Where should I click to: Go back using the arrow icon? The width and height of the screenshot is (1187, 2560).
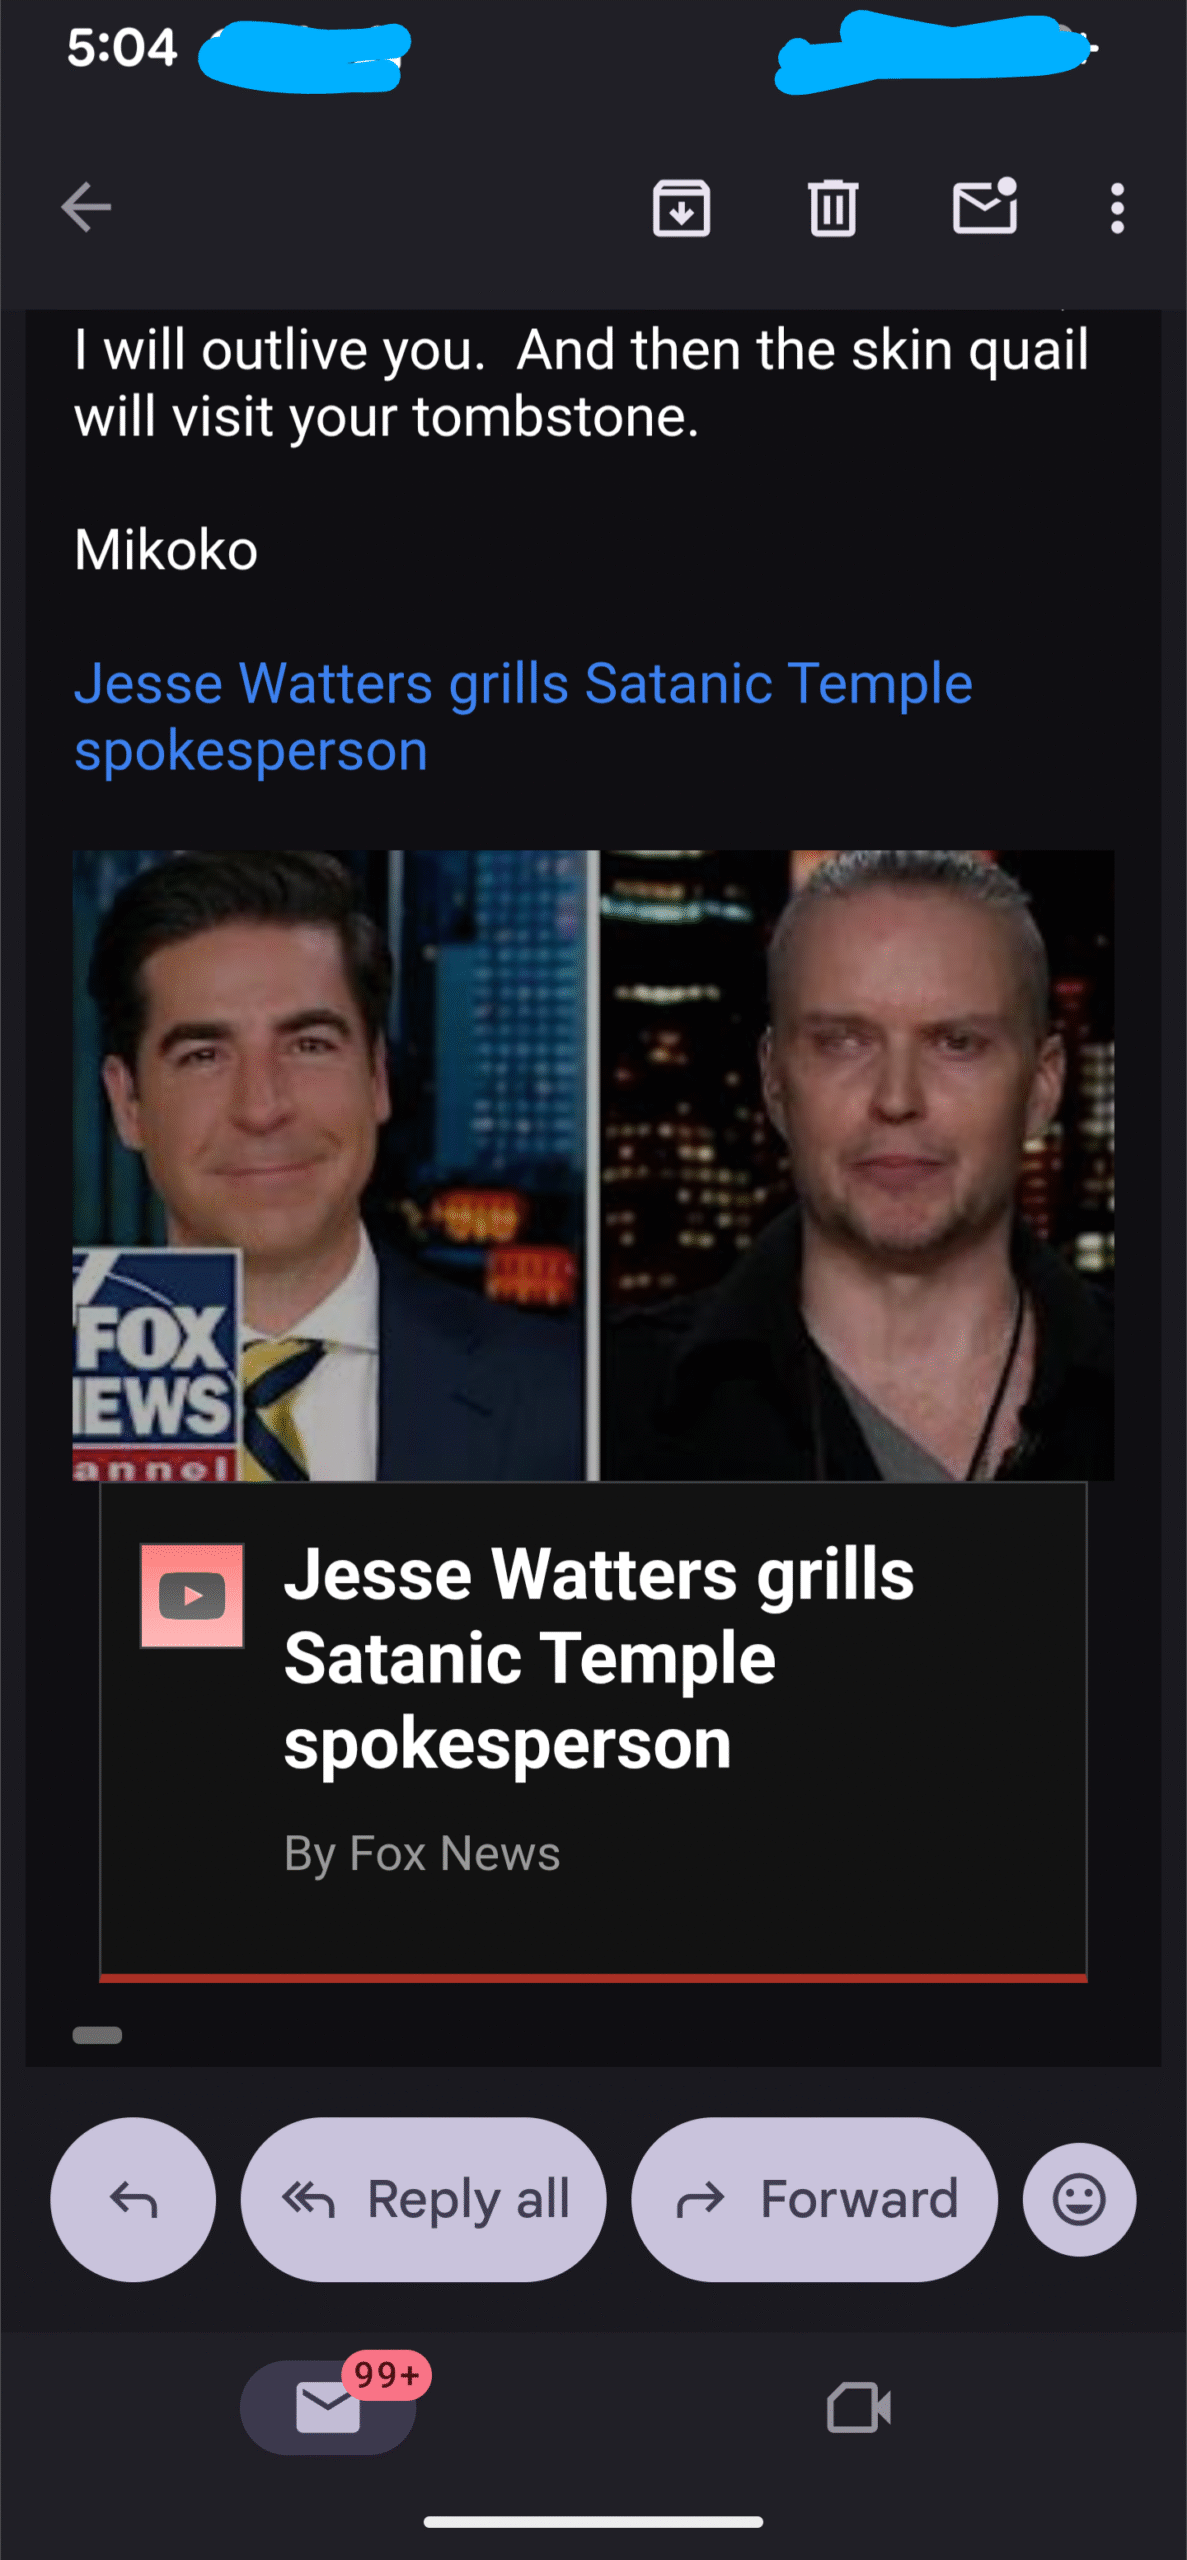[x=86, y=208]
